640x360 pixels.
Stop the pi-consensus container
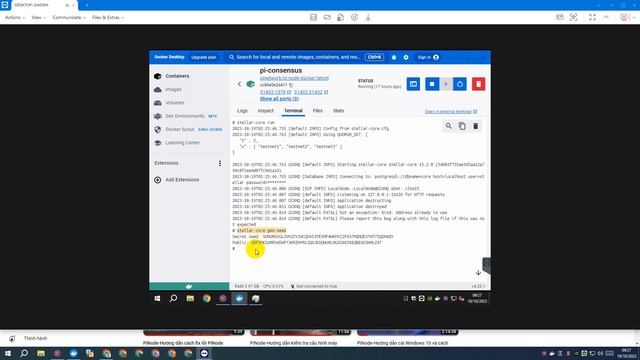[432, 84]
